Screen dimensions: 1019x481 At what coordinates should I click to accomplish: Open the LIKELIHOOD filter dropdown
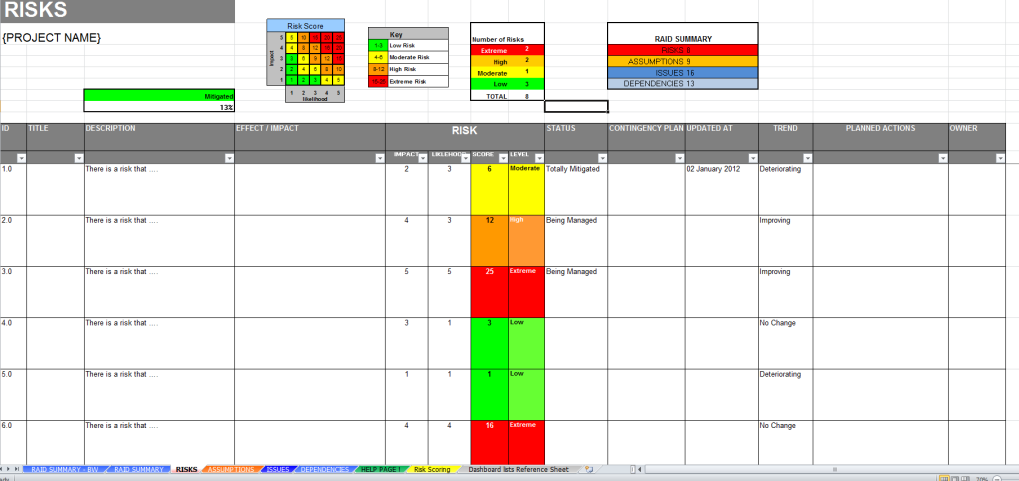(x=465, y=158)
